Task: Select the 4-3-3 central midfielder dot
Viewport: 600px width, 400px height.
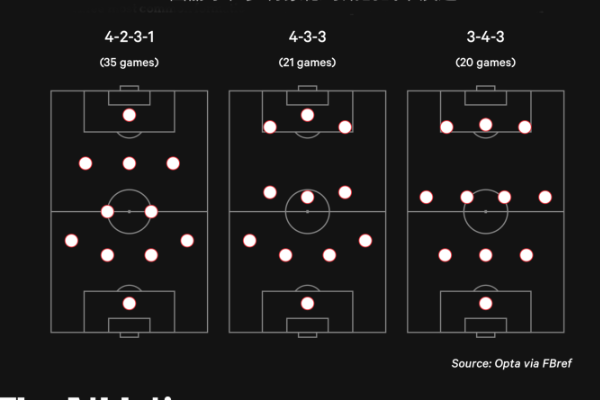Action: pos(307,197)
